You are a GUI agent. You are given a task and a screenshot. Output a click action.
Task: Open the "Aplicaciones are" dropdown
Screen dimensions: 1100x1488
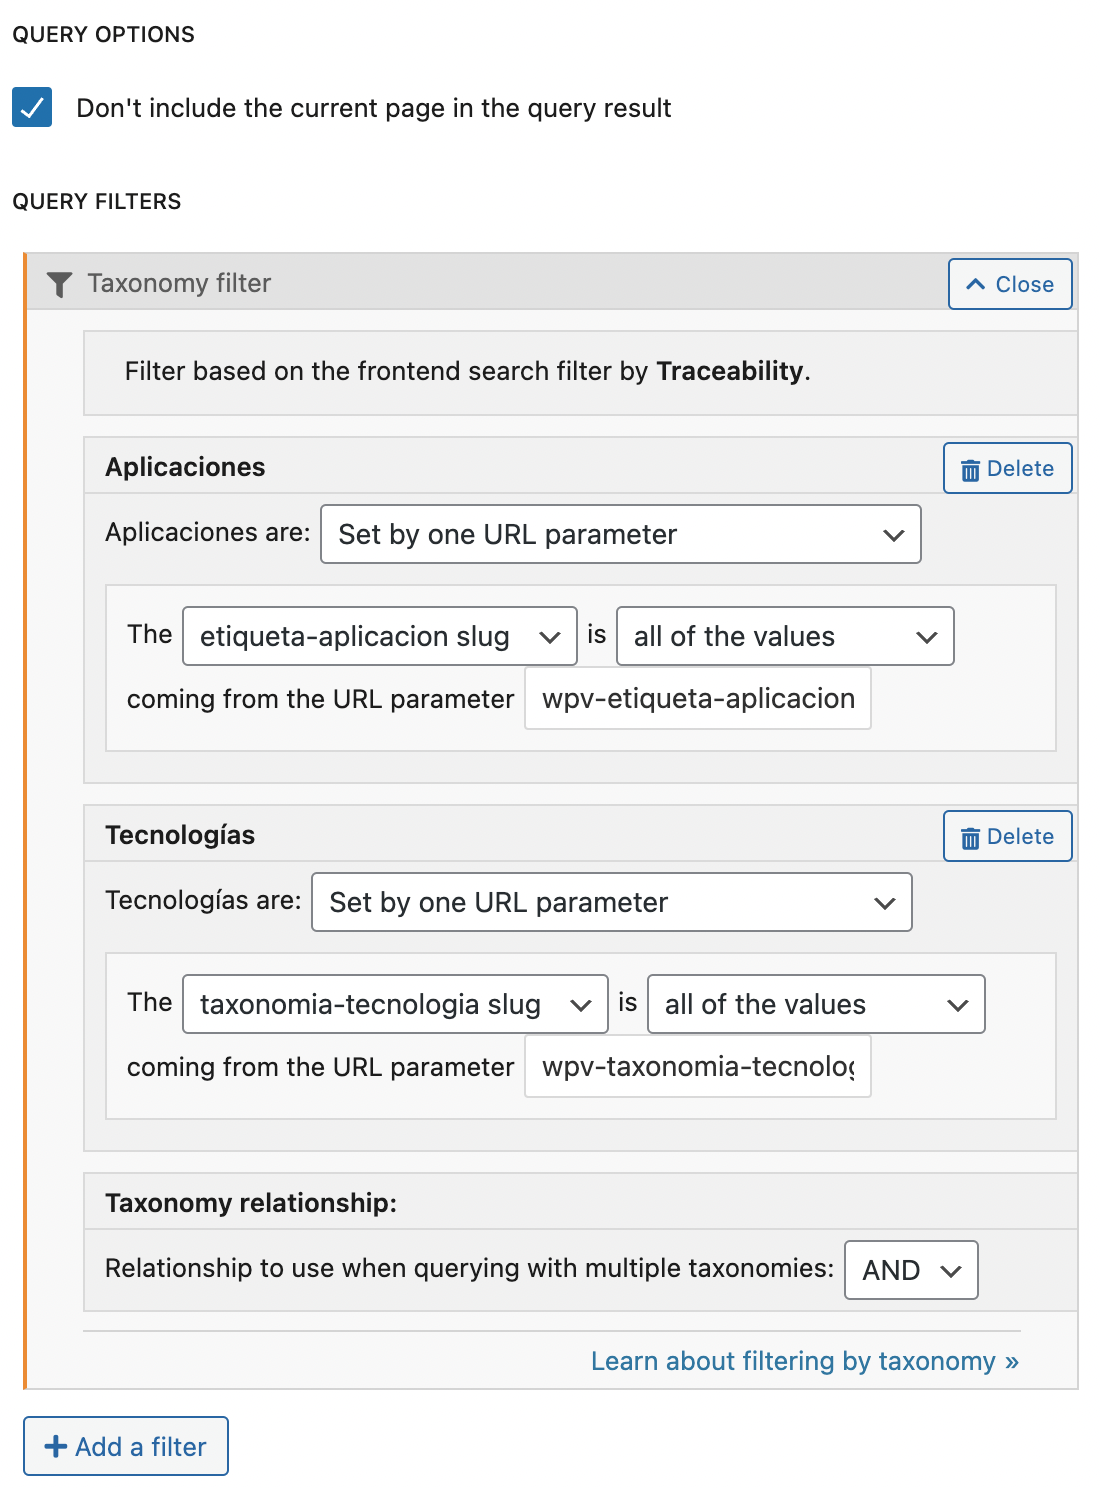[x=620, y=534]
